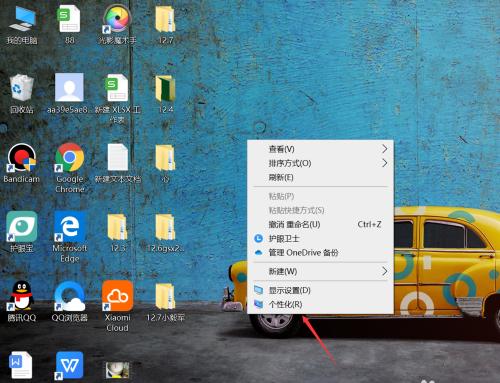
Task: Expand the 查看(V) submenu arrow
Action: pos(385,149)
